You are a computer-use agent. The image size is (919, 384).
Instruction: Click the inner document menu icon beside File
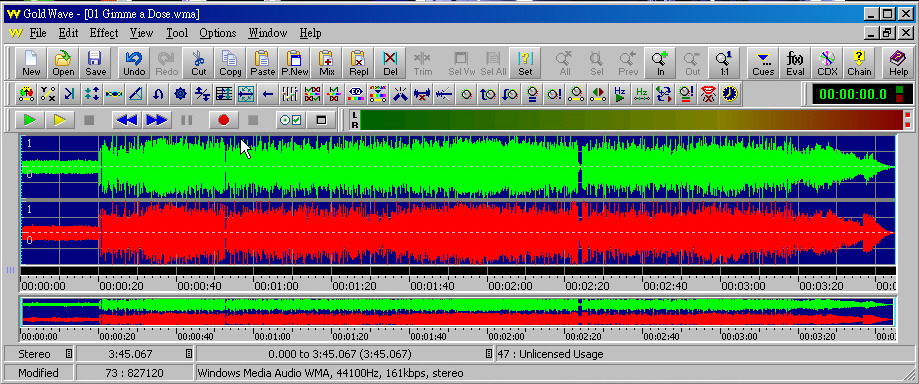click(x=16, y=33)
